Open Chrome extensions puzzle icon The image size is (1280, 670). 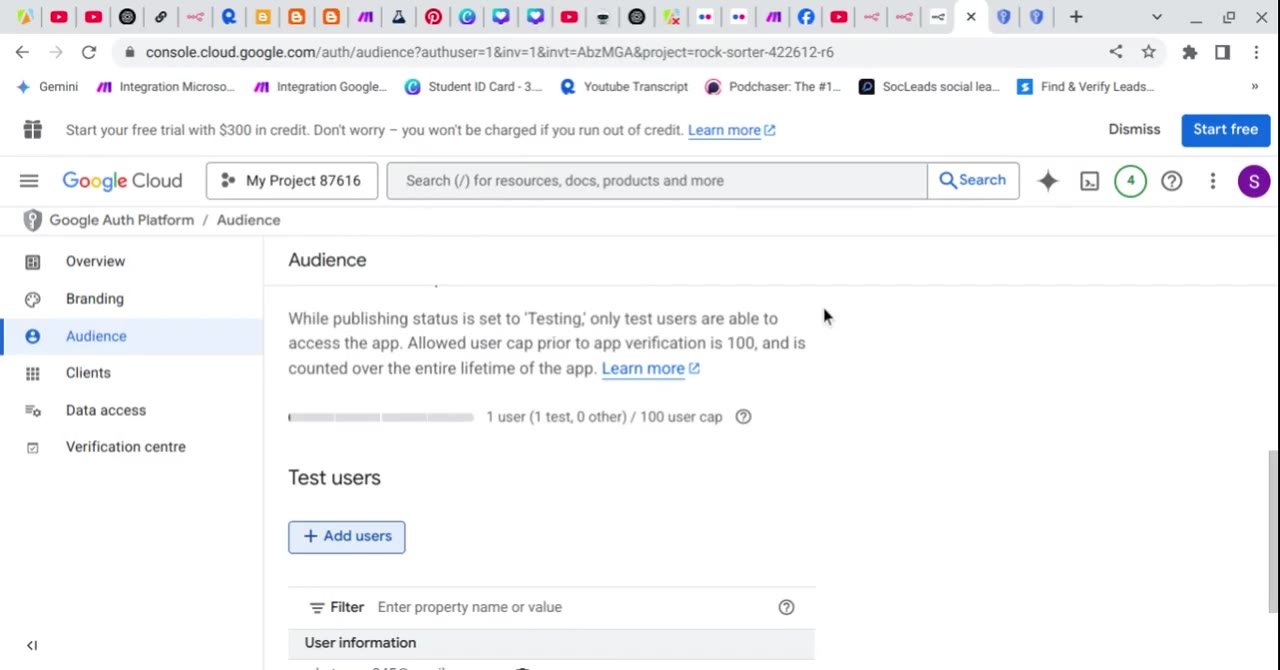click(x=1189, y=52)
